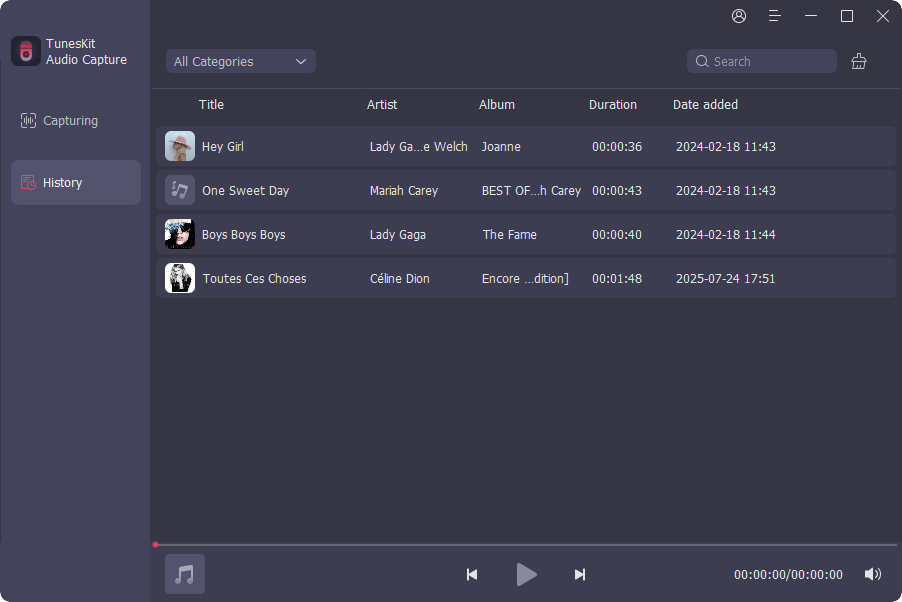Viewport: 902px width, 602px height.
Task: Focus the Search input field
Action: (762, 61)
